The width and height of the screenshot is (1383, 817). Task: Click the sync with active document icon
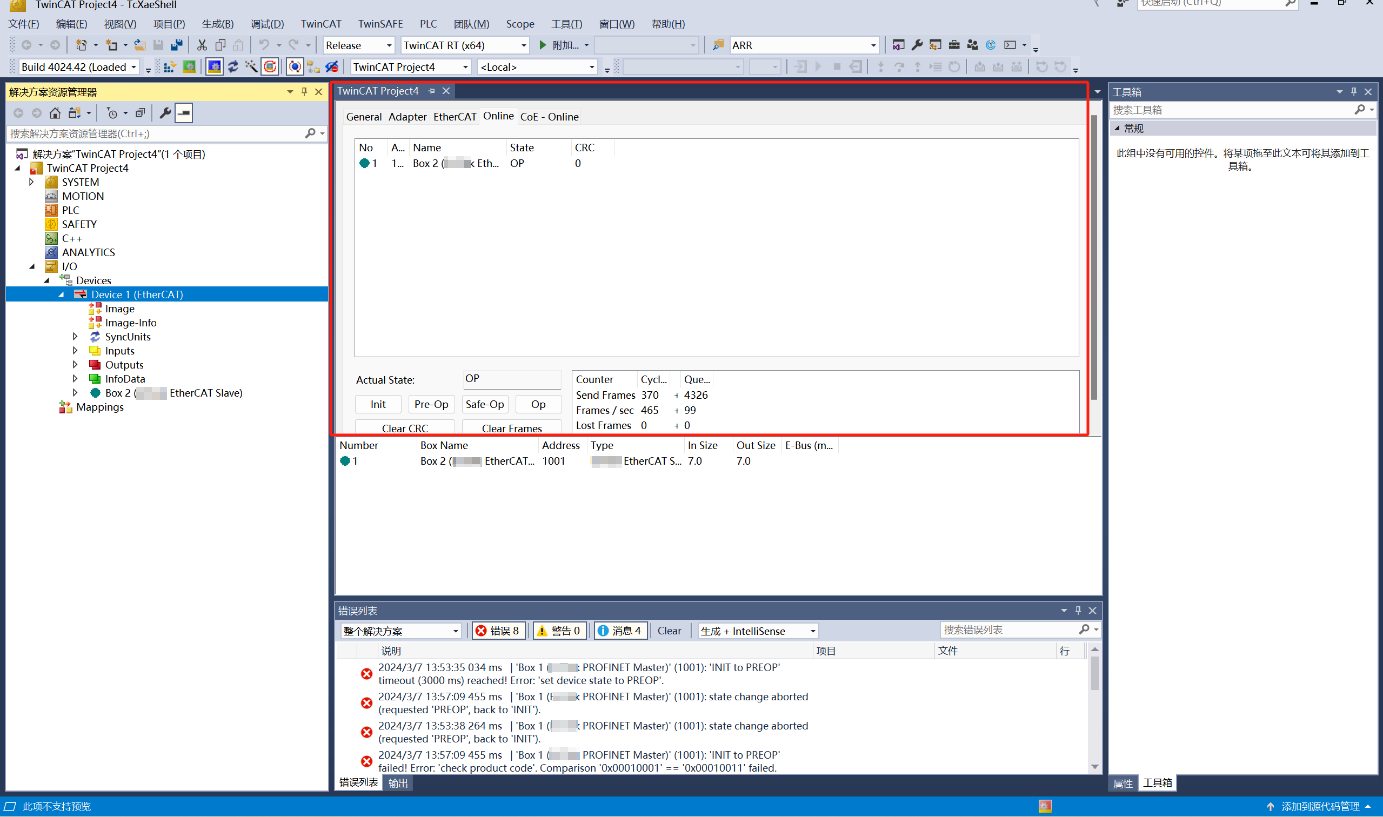74,113
